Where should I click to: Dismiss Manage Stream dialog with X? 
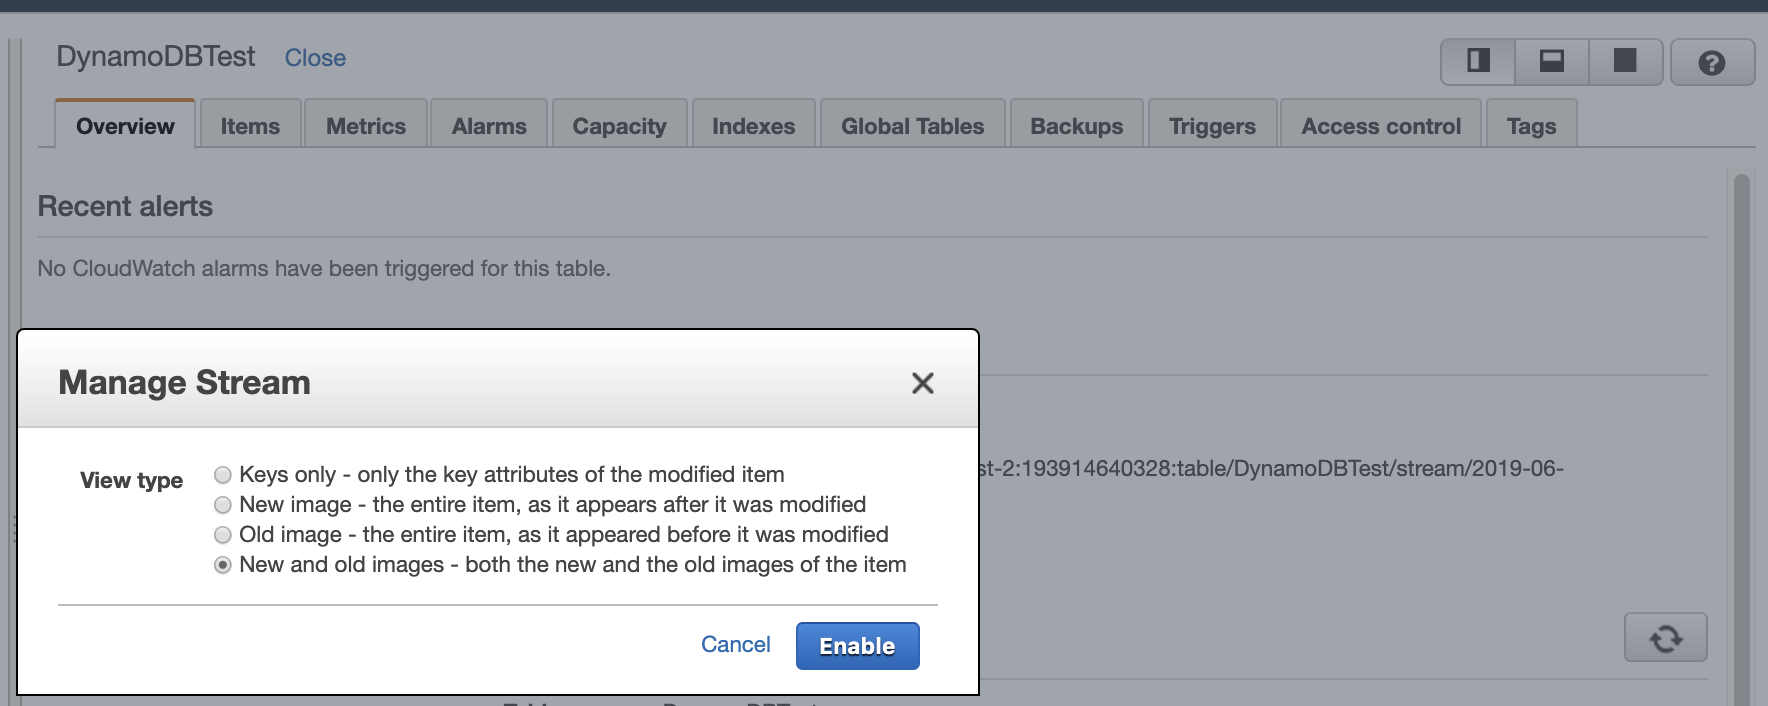922,383
